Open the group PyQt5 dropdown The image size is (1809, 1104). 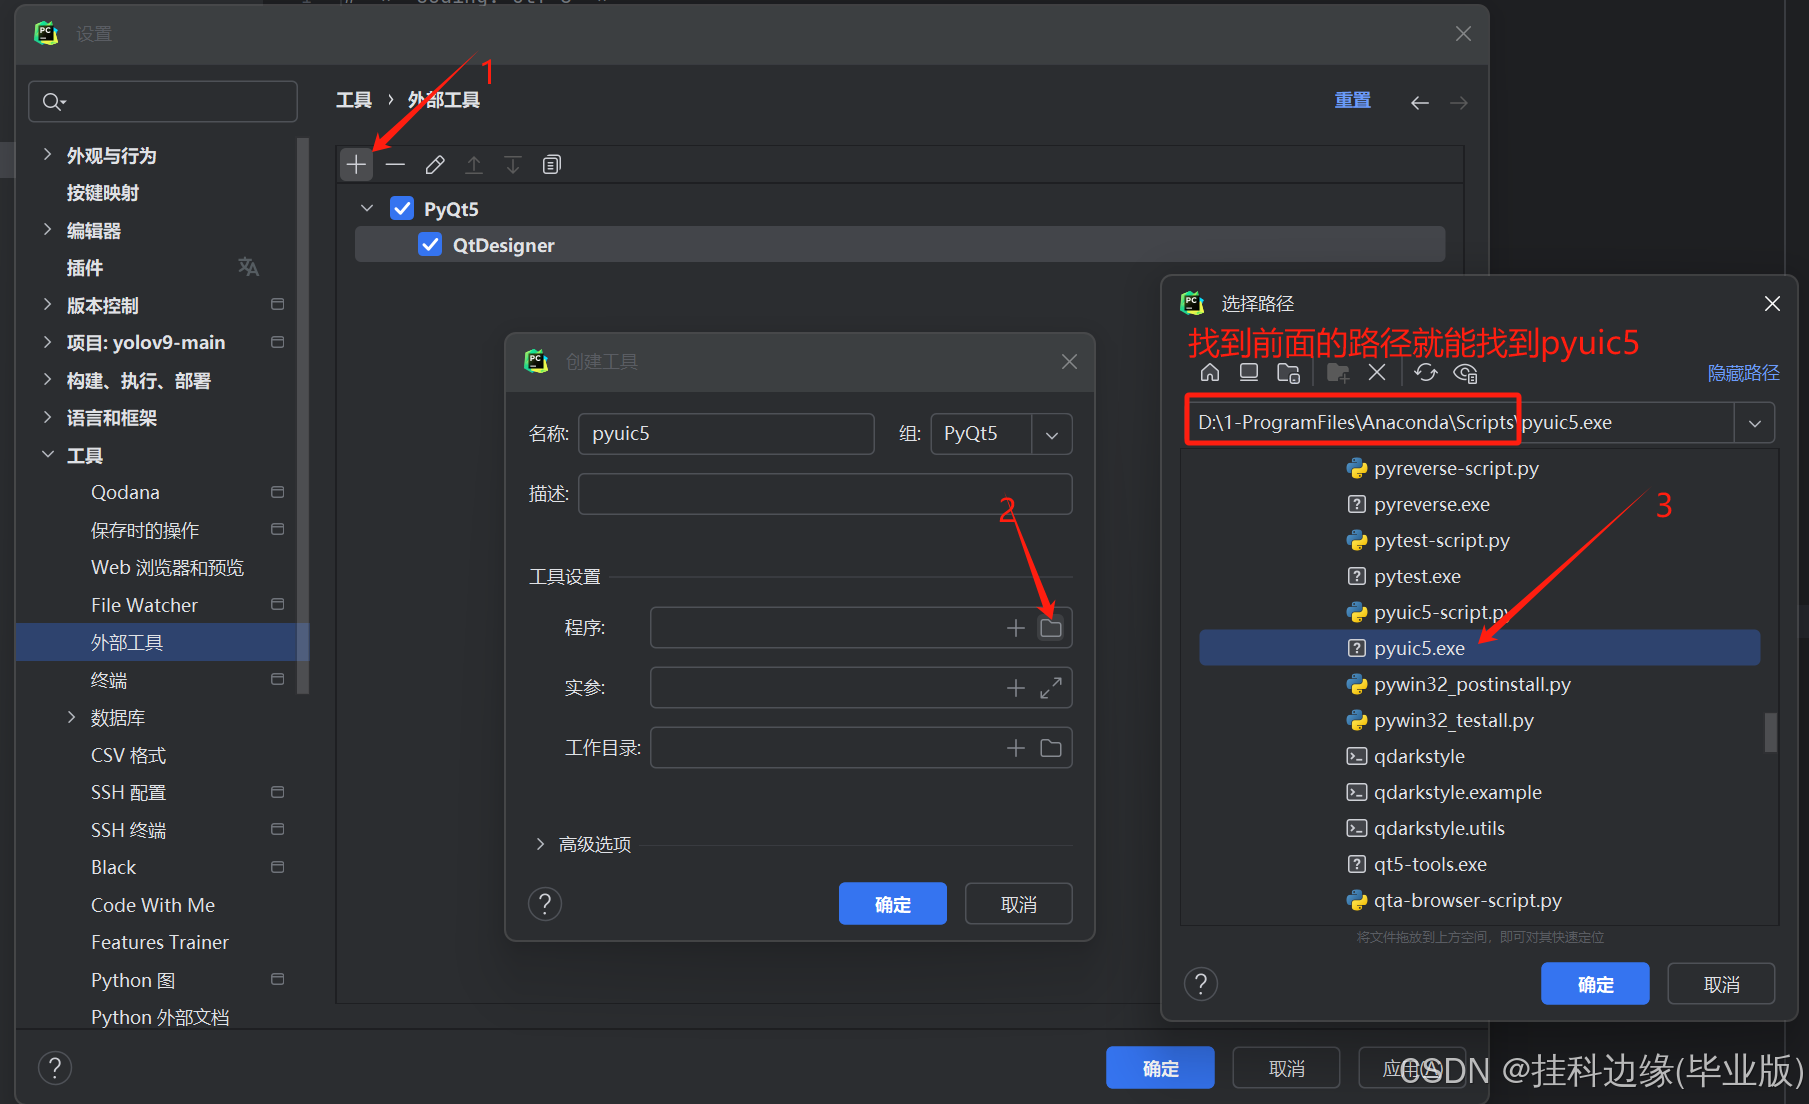[1052, 434]
